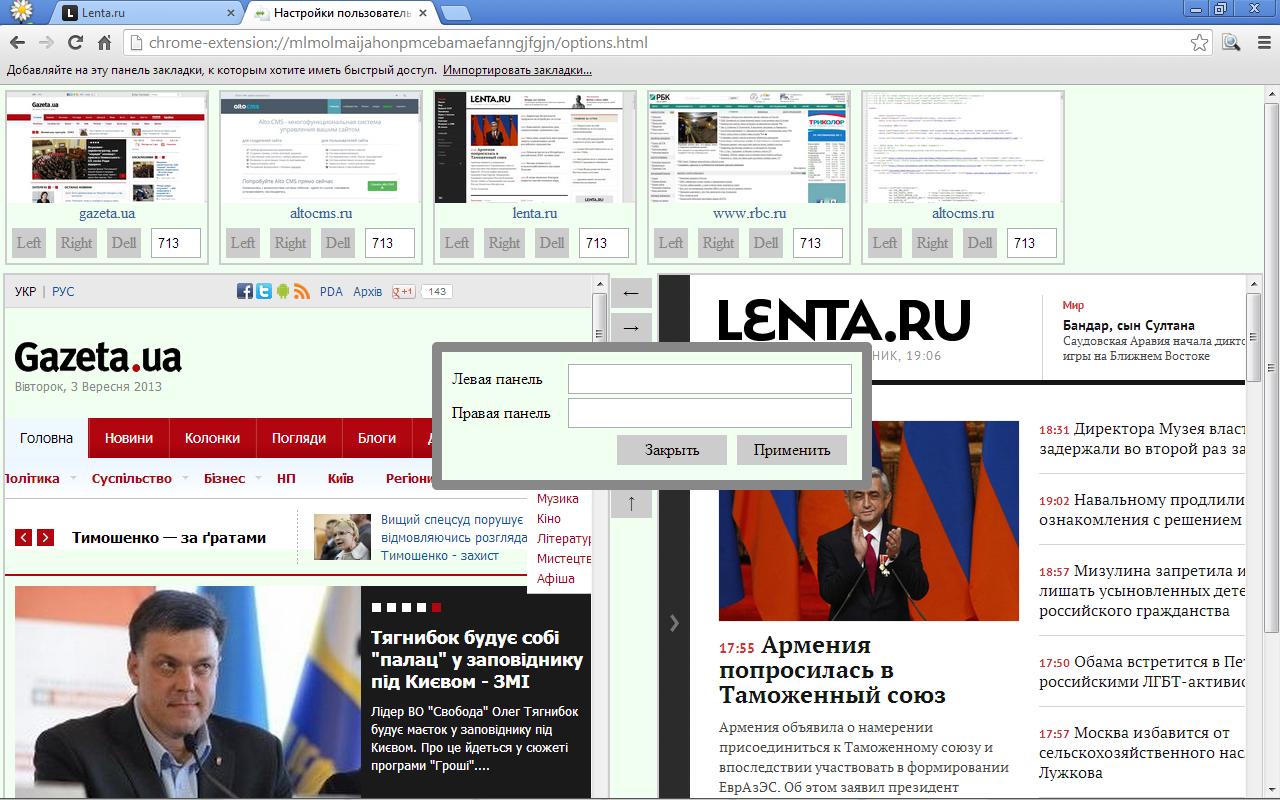Go back using the browser back arrow
1280x800 pixels.
pyautogui.click(x=17, y=43)
